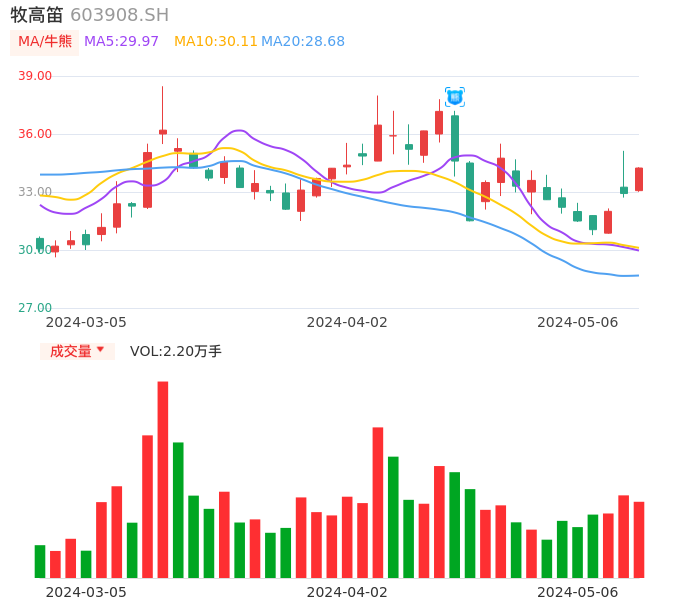
Task: Toggle the MA10:30.11 legend label
Action: (215, 42)
